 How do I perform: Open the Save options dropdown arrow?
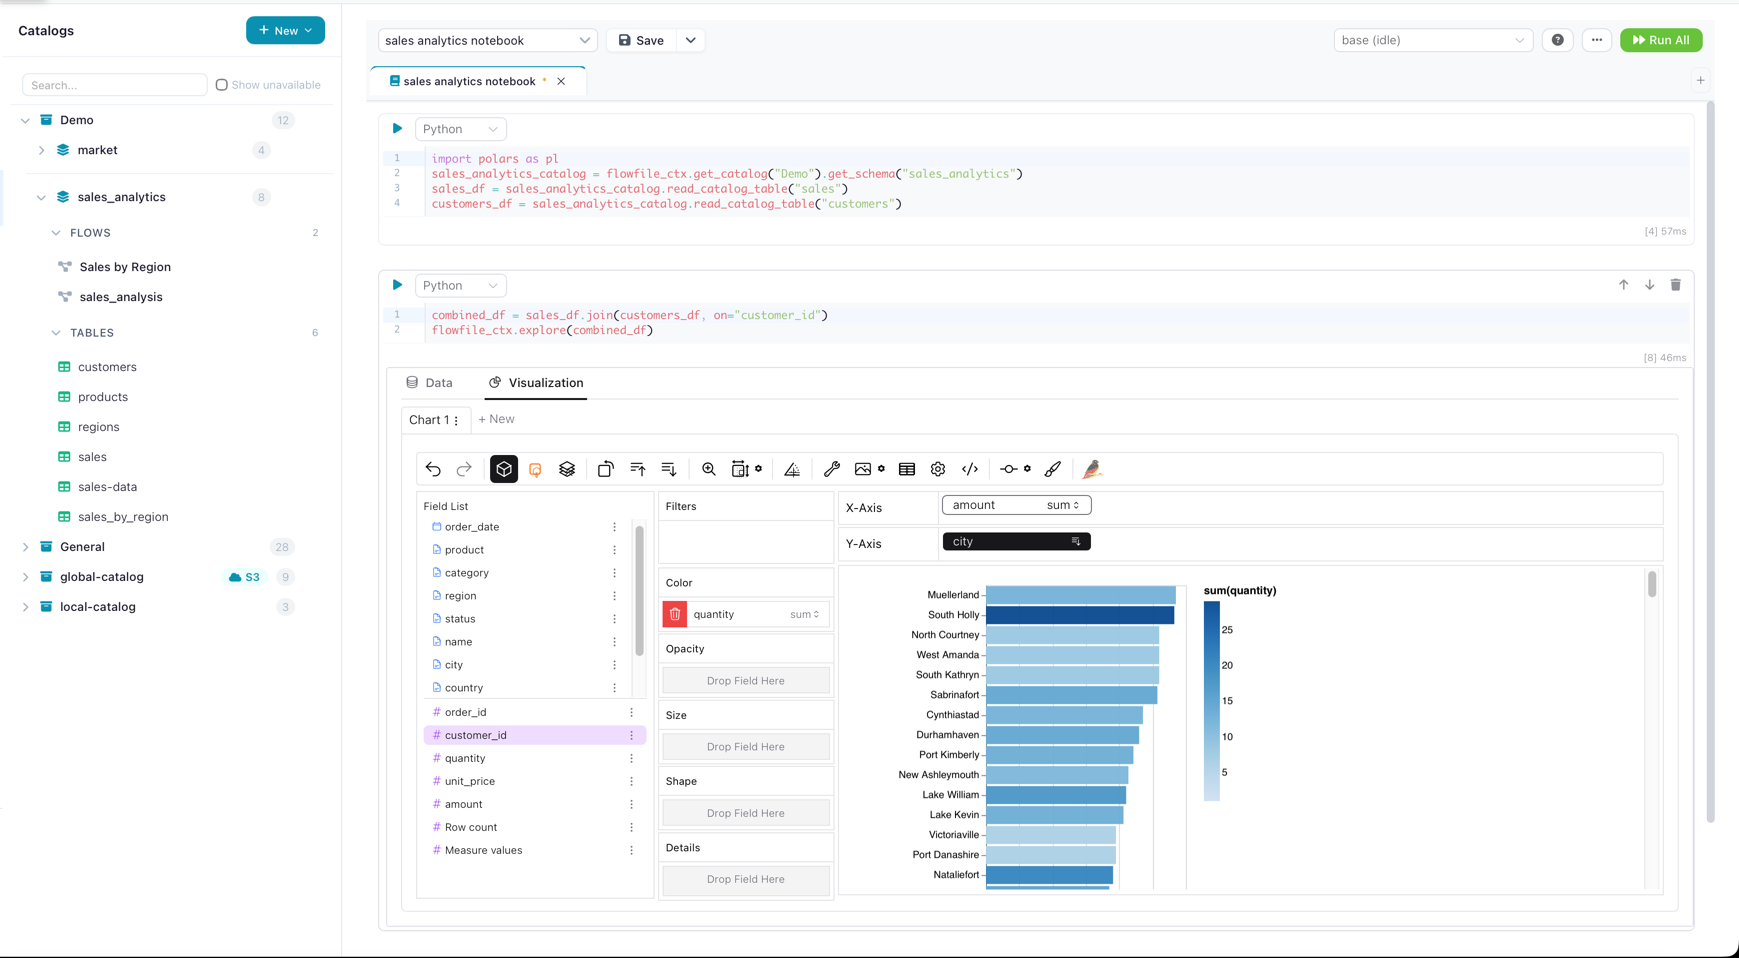click(x=691, y=40)
